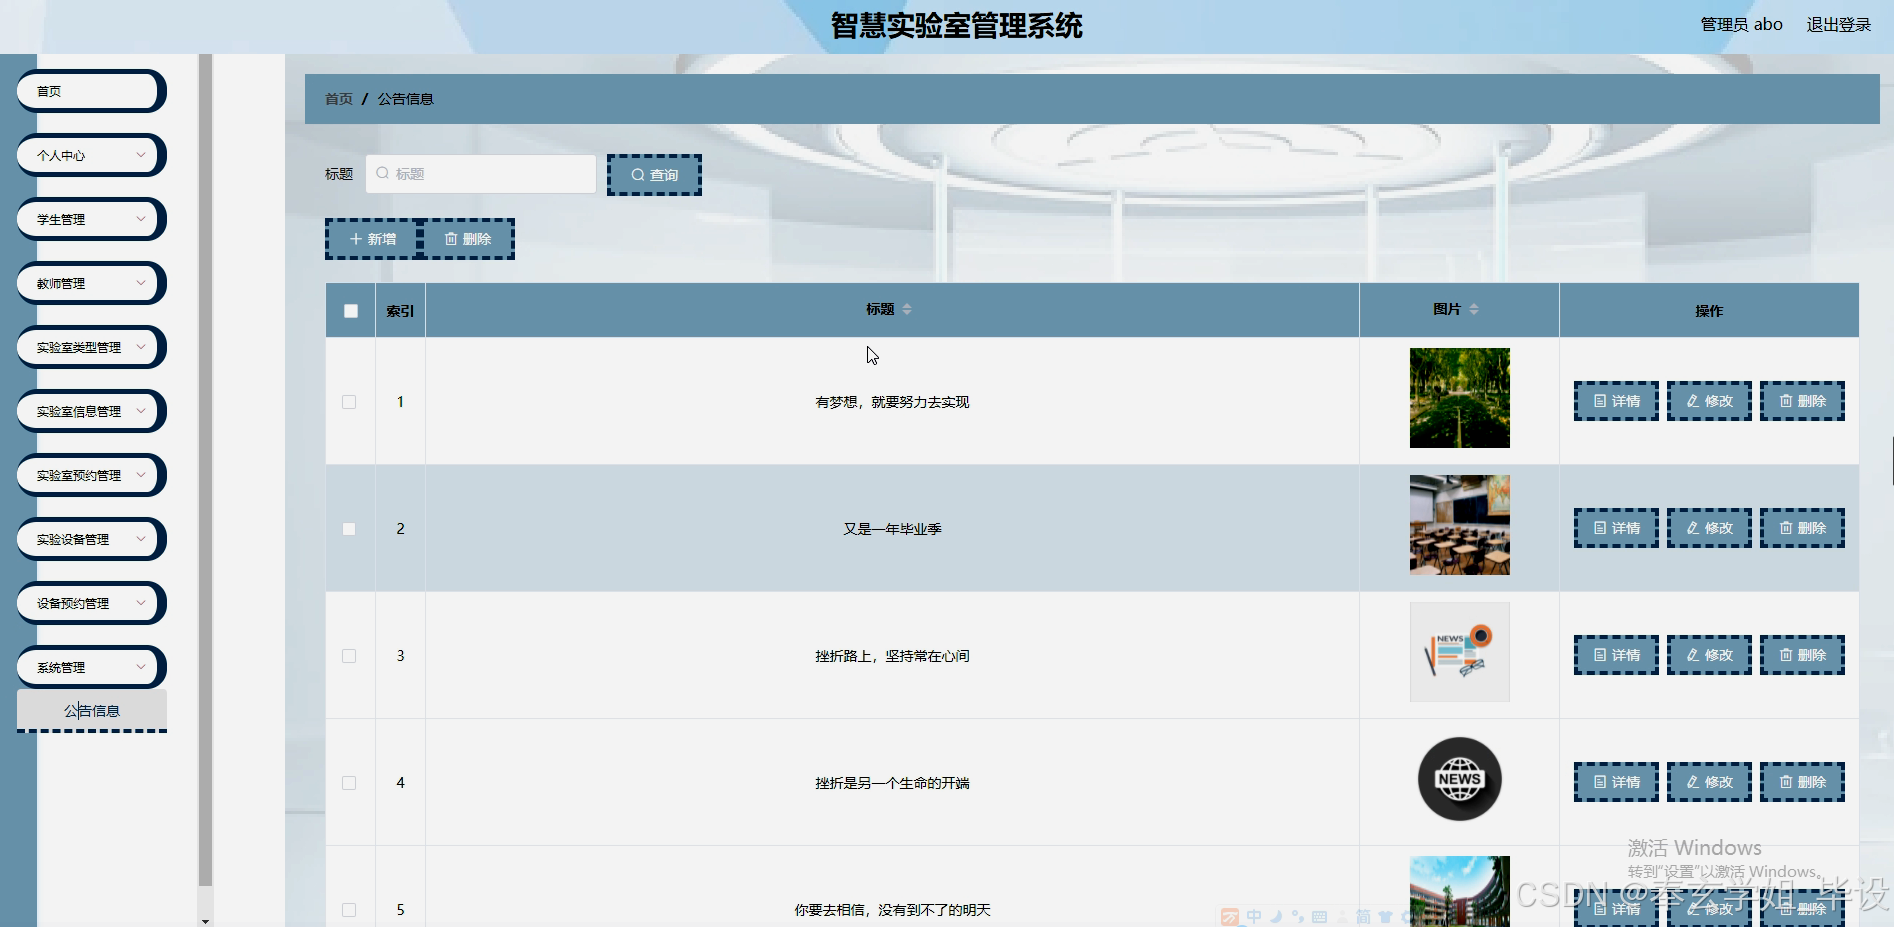The height and width of the screenshot is (927, 1894).
Task: Expand the 实验室预约管理 sidebar menu
Action: click(x=90, y=475)
